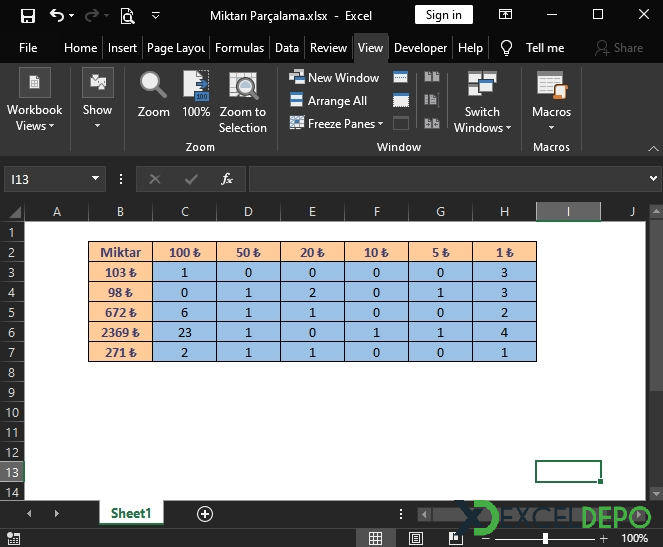This screenshot has width=663, height=547.
Task: Collapse the ribbon with chevron
Action: click(653, 148)
